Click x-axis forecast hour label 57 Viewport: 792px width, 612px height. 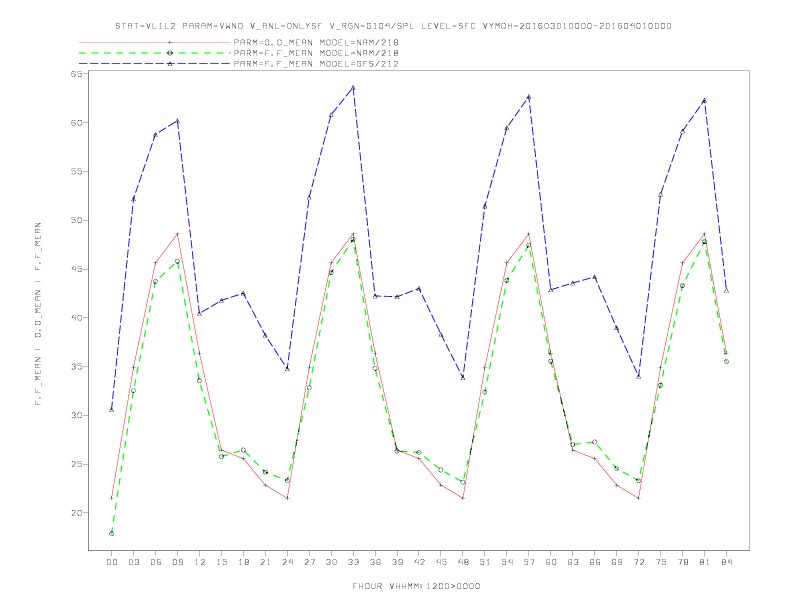click(529, 562)
